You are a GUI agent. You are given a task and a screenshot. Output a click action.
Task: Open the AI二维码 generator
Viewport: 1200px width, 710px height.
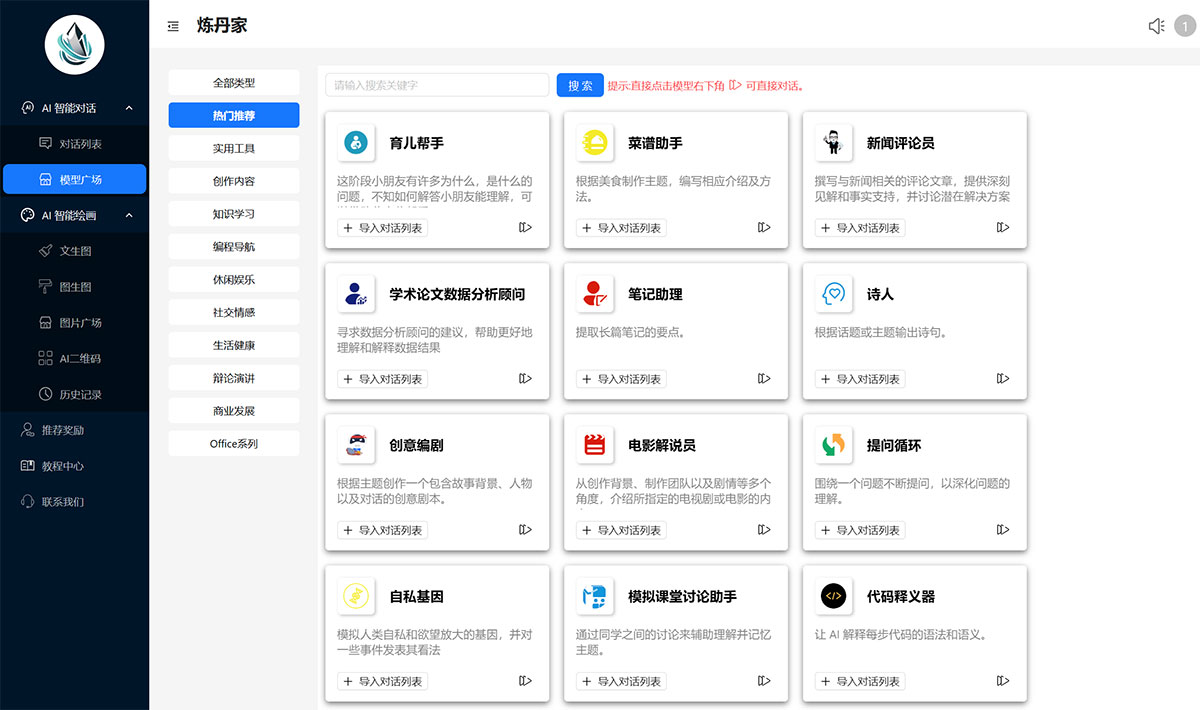(75, 358)
